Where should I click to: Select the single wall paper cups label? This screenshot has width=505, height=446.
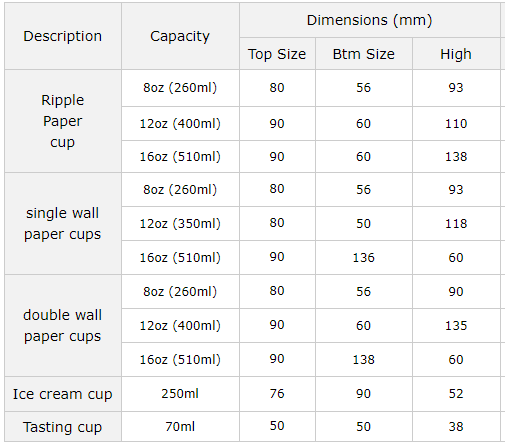[x=63, y=223]
